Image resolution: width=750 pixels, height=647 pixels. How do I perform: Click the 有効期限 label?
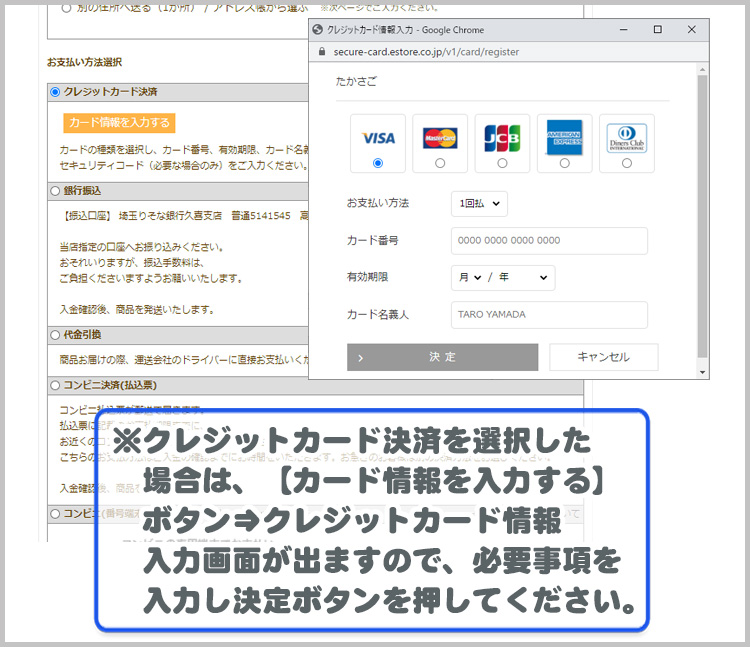point(367,277)
